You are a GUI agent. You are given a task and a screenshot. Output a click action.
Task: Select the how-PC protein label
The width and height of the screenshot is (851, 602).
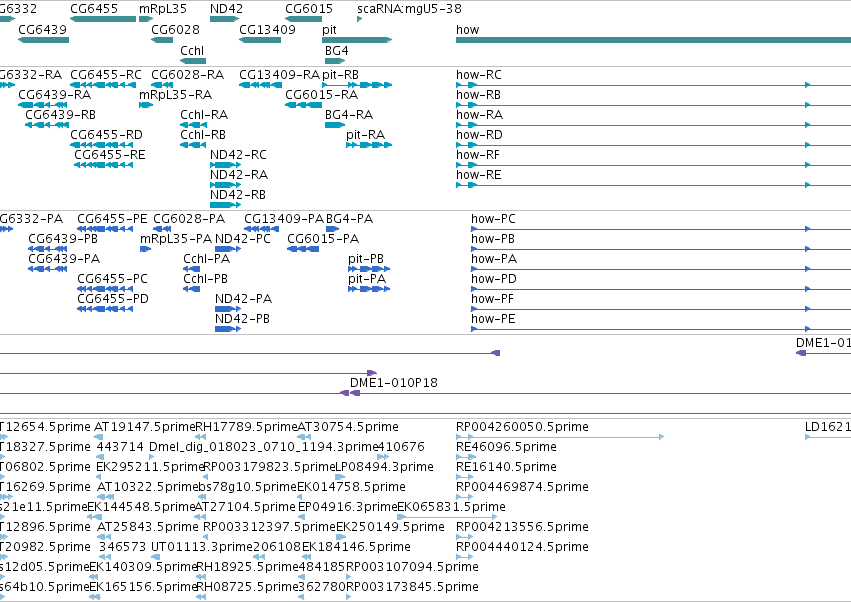point(493,219)
